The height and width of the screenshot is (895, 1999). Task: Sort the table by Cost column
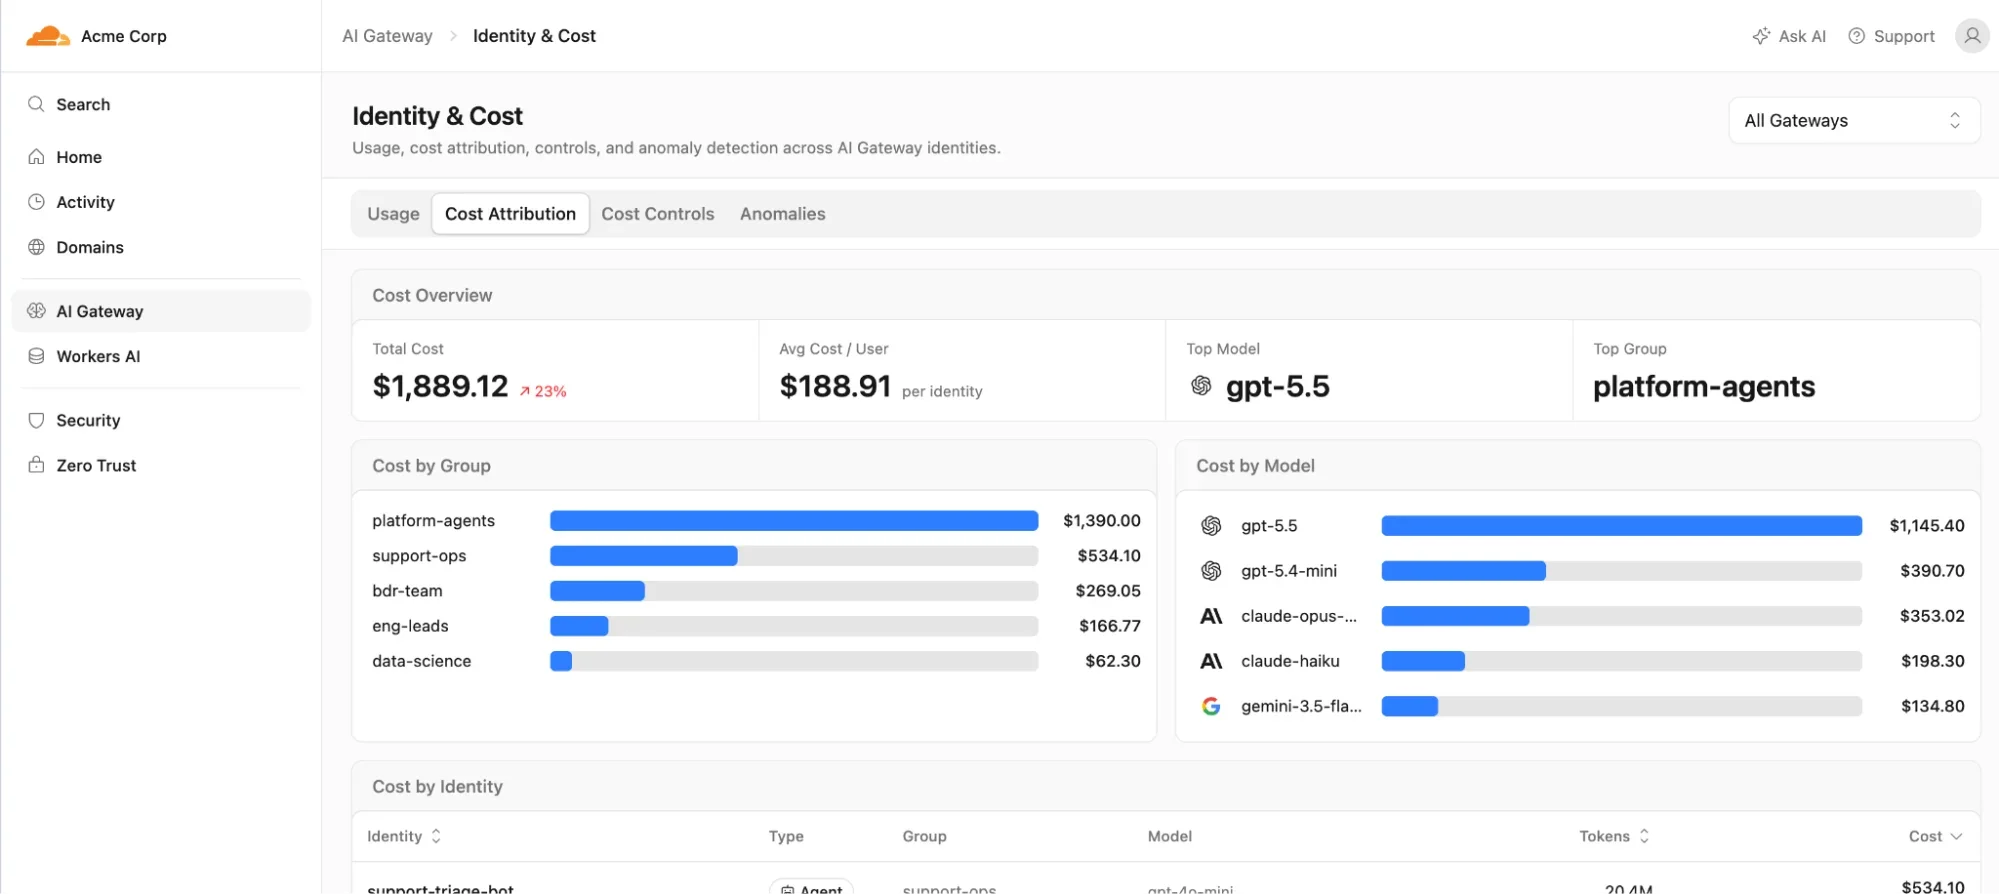pyautogui.click(x=1935, y=836)
